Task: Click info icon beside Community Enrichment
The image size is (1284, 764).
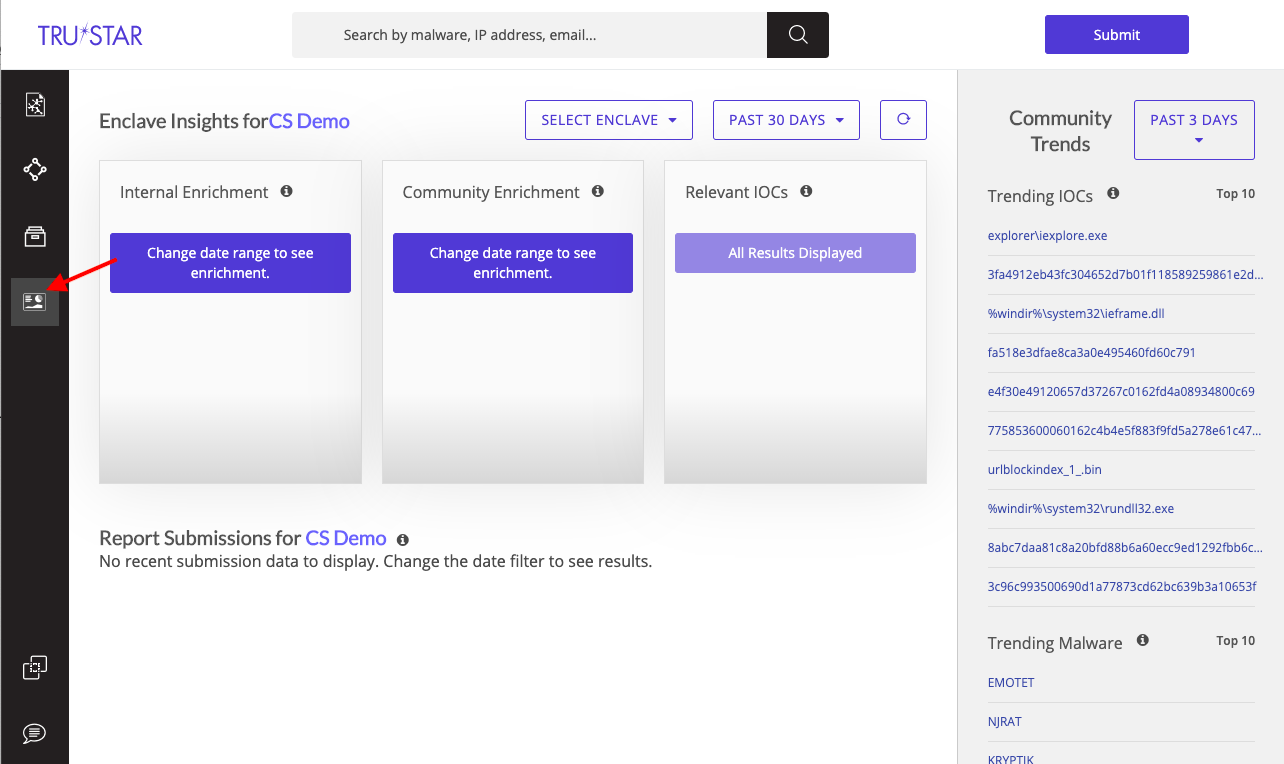Action: (598, 191)
